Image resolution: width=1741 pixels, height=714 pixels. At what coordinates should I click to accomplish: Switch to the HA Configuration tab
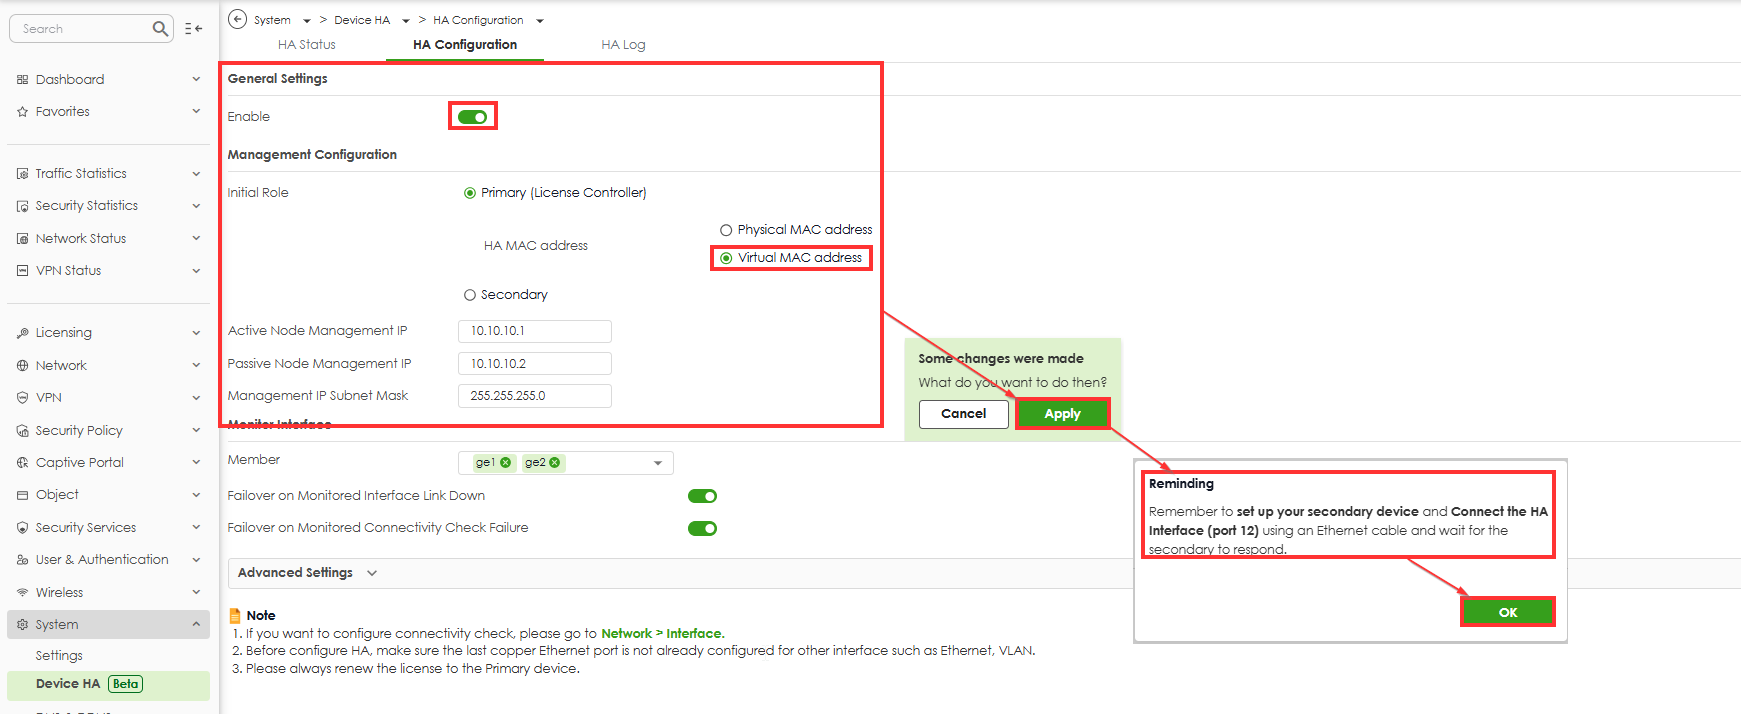pos(465,45)
